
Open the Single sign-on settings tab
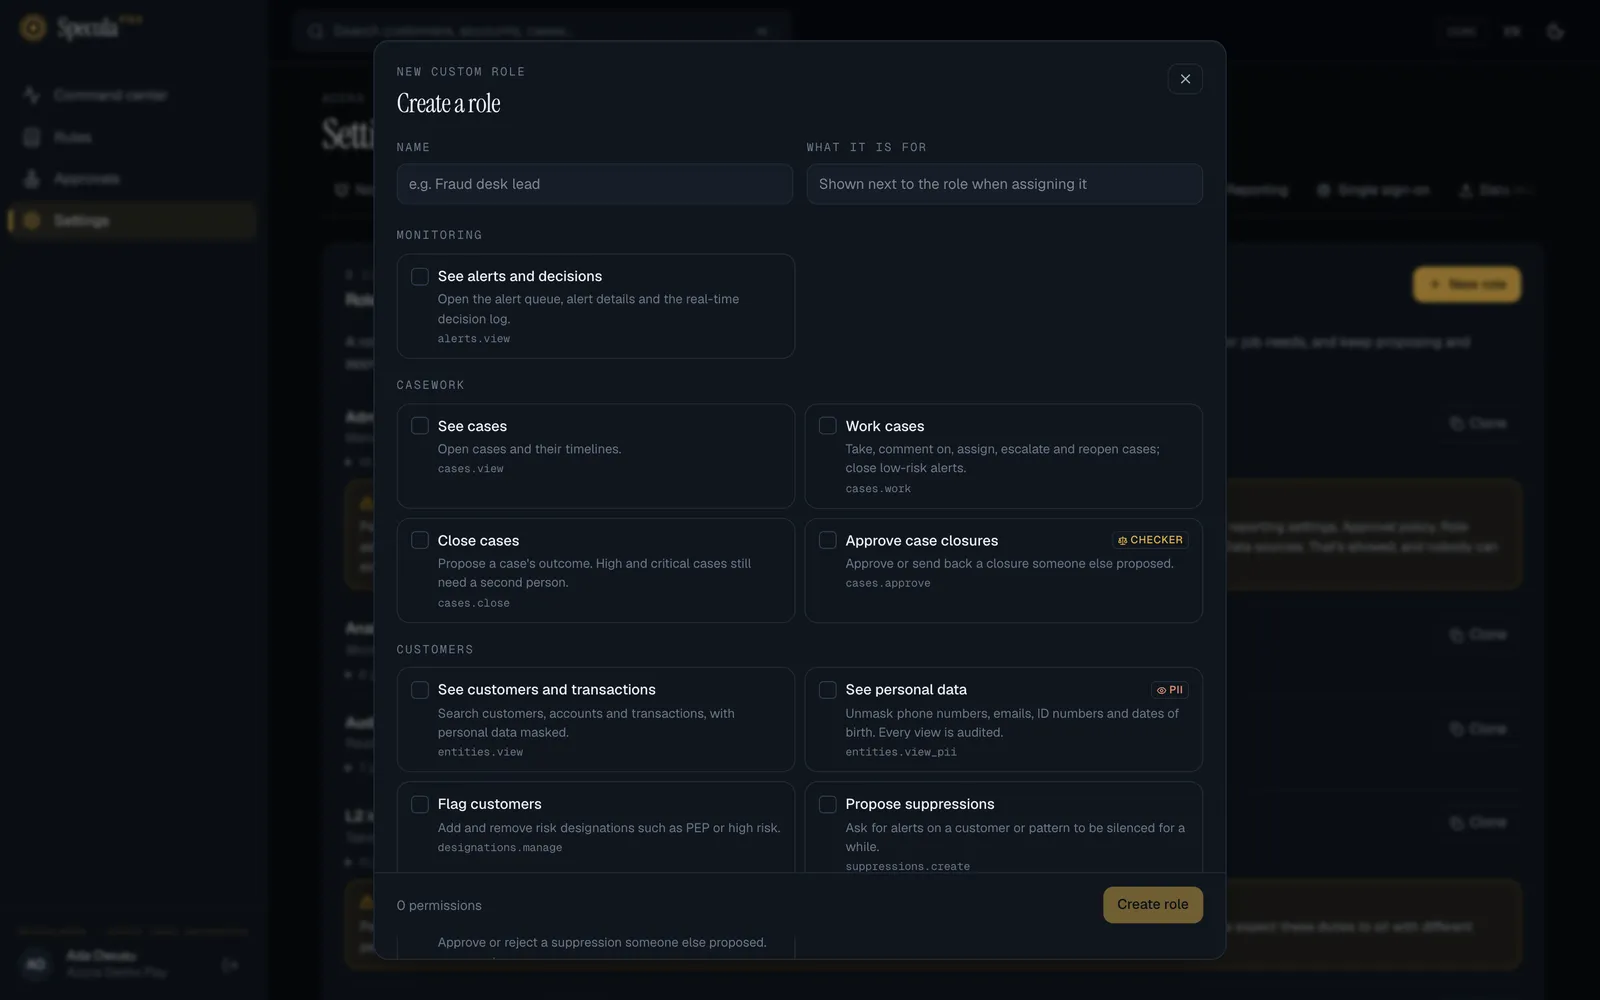1373,190
